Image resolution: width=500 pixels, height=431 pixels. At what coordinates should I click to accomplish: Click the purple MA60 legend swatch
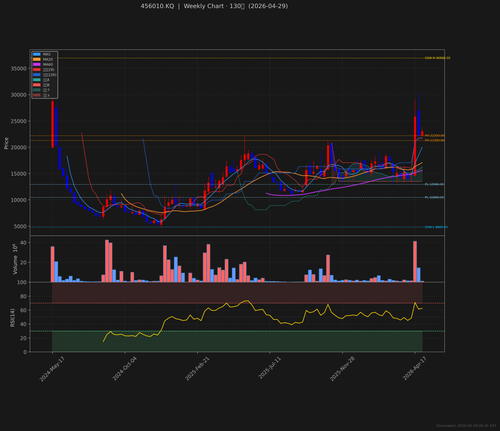[x=37, y=64]
